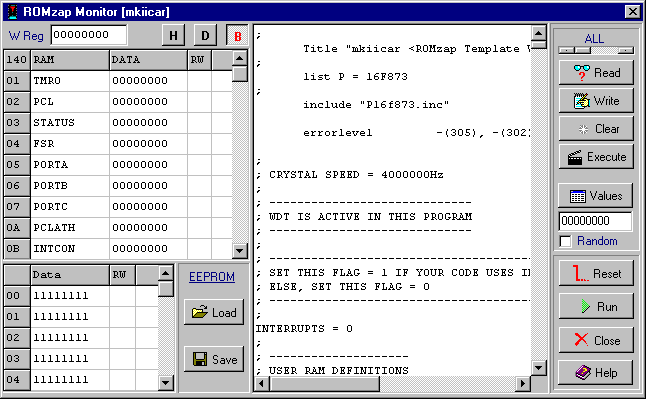Click the source code scroll-right arrow
The image size is (646, 399).
pyautogui.click(x=523, y=383)
